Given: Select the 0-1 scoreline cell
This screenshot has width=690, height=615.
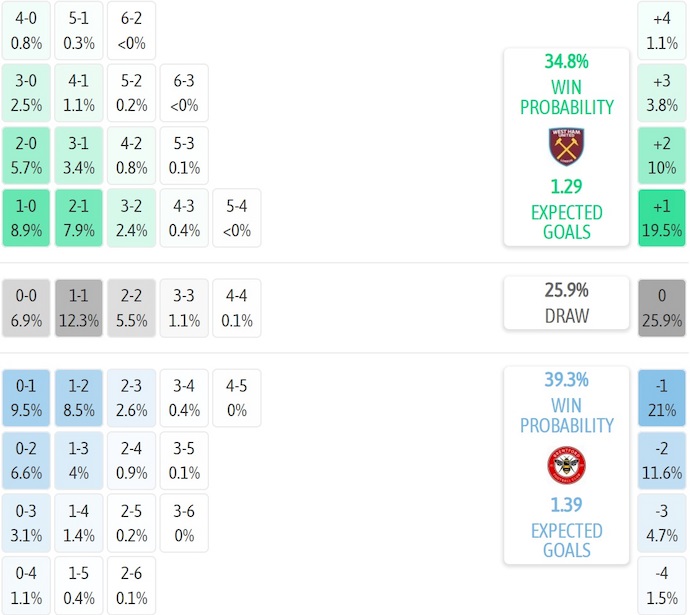Looking at the screenshot, I should 27,399.
